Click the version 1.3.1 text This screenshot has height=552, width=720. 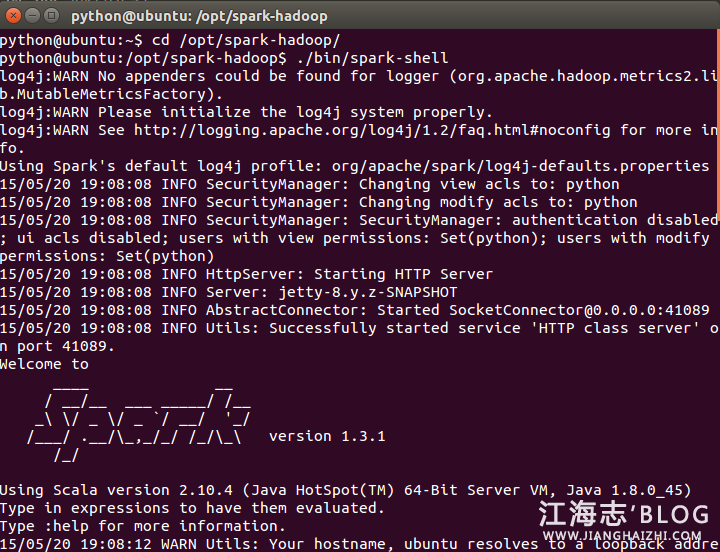coord(327,436)
